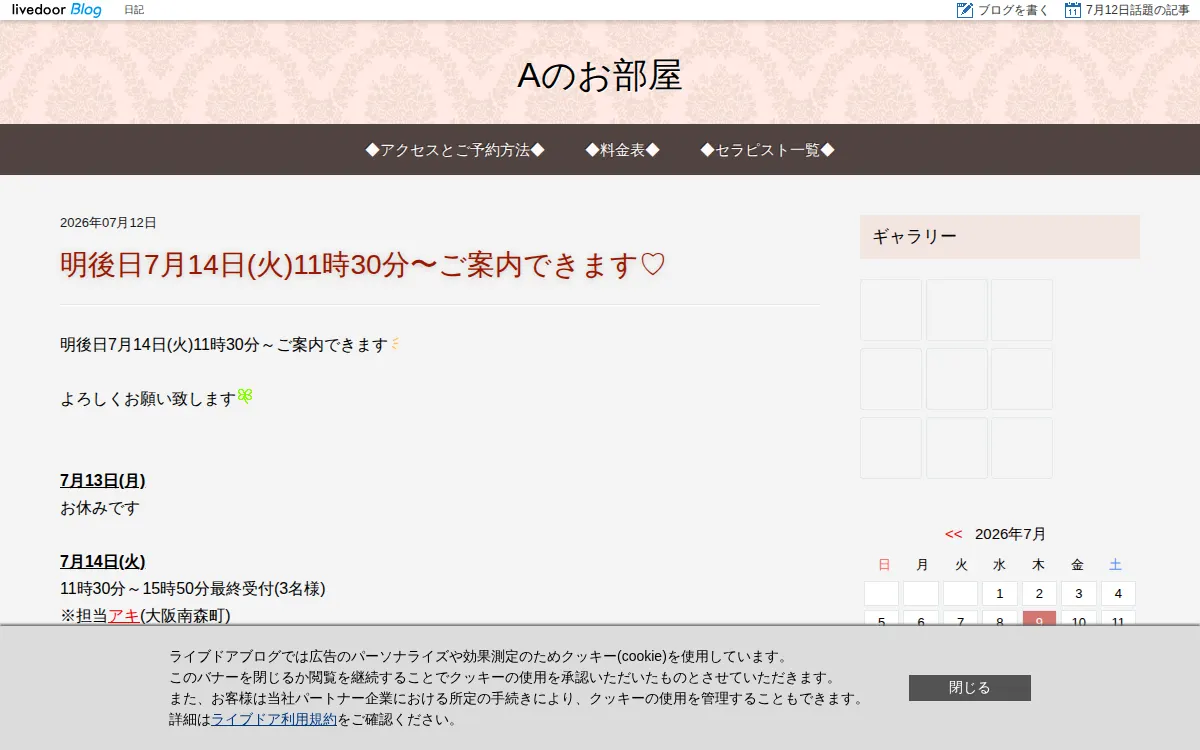
Task: Click the アキ therapist link
Action: click(124, 616)
